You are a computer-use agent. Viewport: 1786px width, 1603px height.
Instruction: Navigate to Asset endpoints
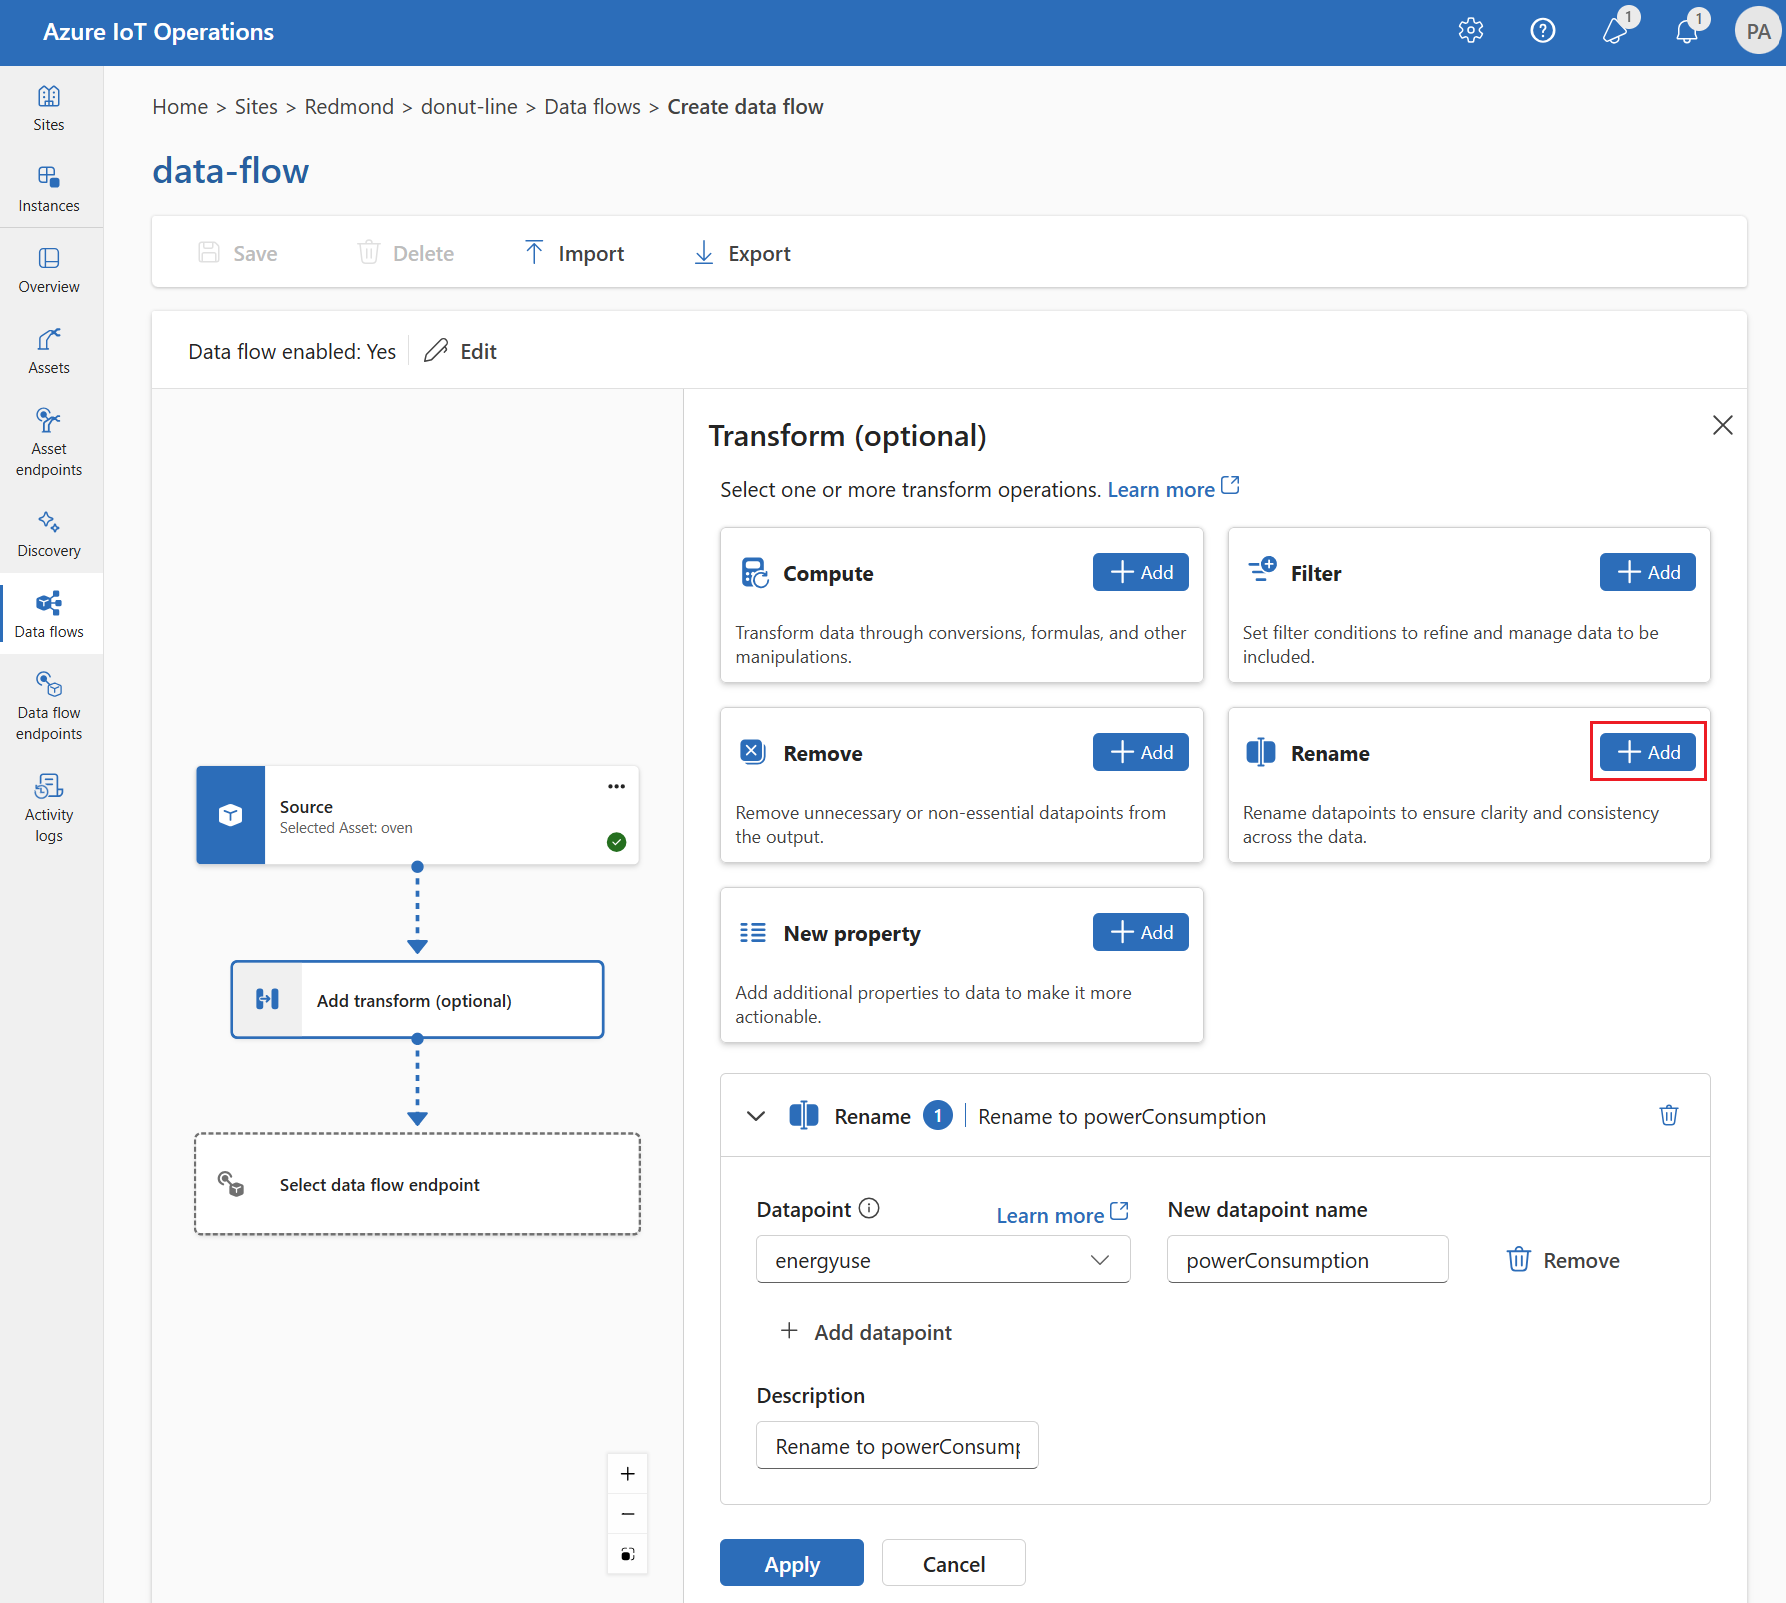pyautogui.click(x=49, y=440)
